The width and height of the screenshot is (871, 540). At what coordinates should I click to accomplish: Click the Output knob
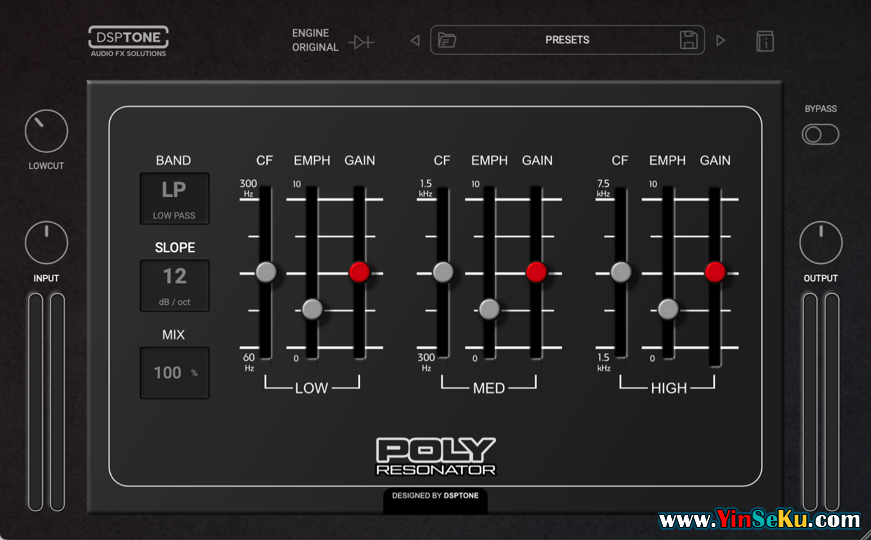click(x=821, y=243)
